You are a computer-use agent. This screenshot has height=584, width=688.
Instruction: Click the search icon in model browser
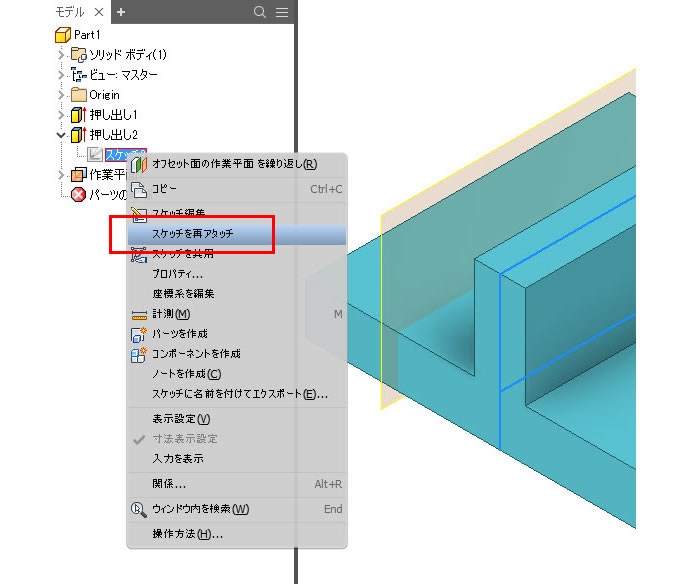click(x=260, y=12)
